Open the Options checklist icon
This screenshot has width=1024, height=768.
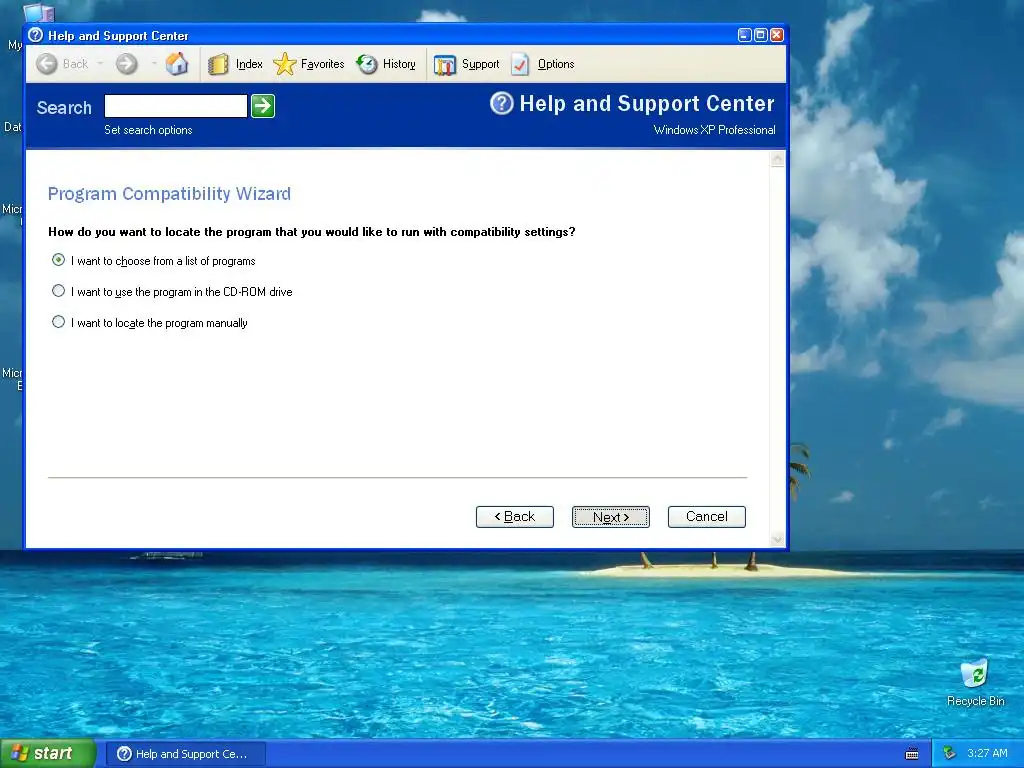(x=520, y=64)
